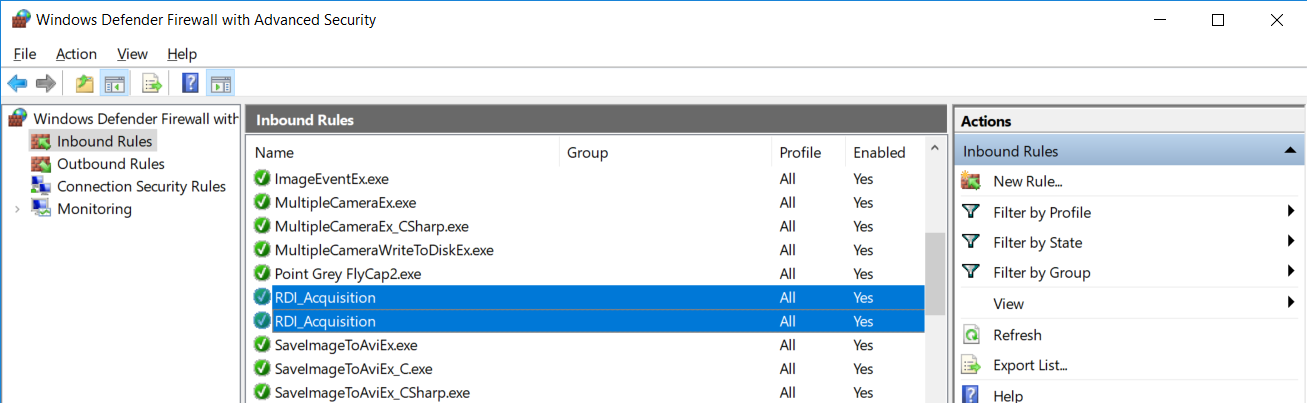Screen dimensions: 1307x403
Task: Click the check icon beside MultipleCameraWriteToDiskEx.exe
Action: tap(262, 250)
